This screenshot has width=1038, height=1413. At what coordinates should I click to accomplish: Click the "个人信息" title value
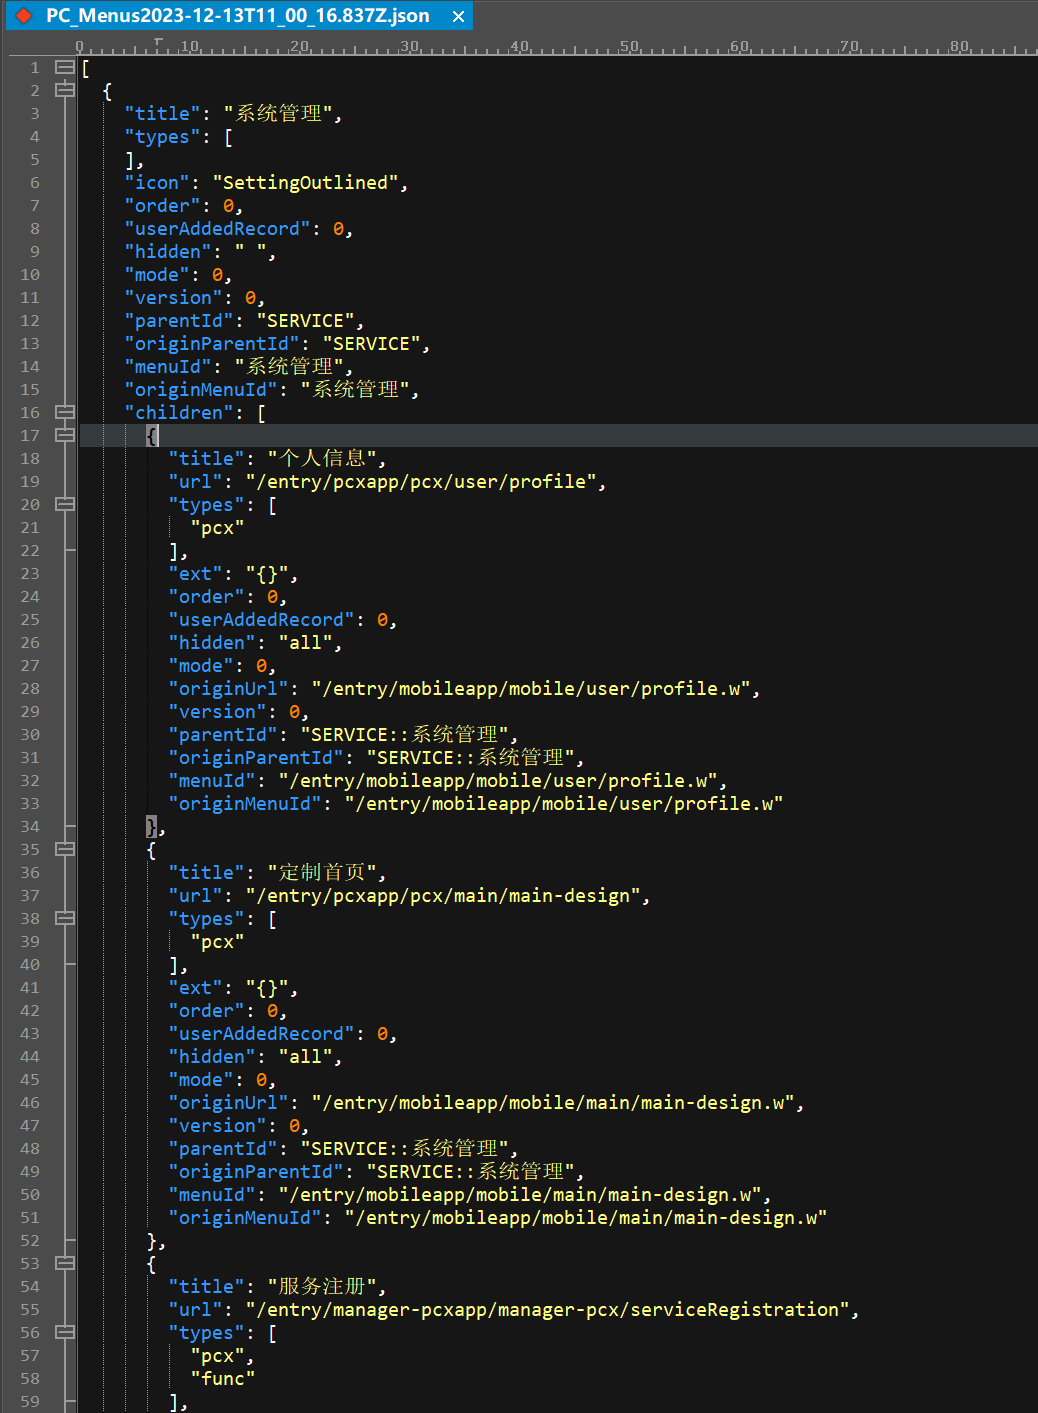click(x=322, y=458)
